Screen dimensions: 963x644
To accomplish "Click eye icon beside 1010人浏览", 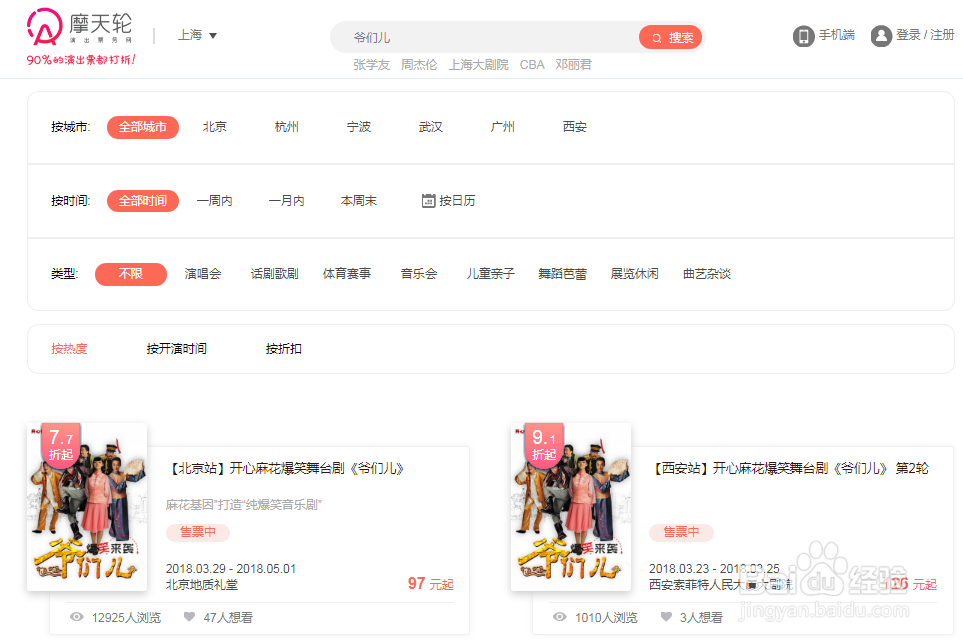I will pos(560,617).
